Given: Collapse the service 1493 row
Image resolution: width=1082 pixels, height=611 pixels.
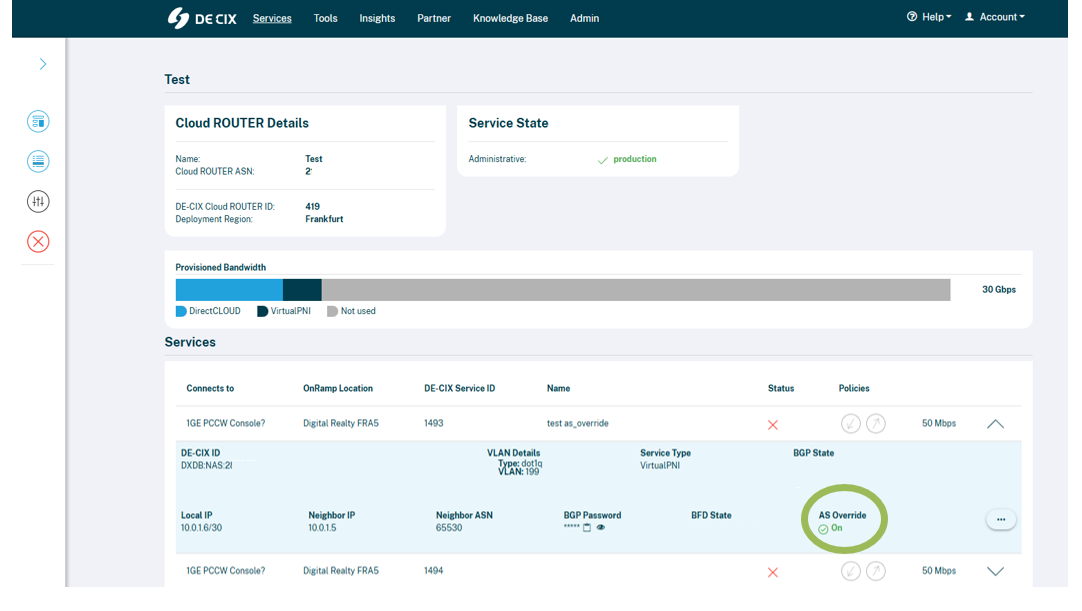Looking at the screenshot, I should (995, 424).
